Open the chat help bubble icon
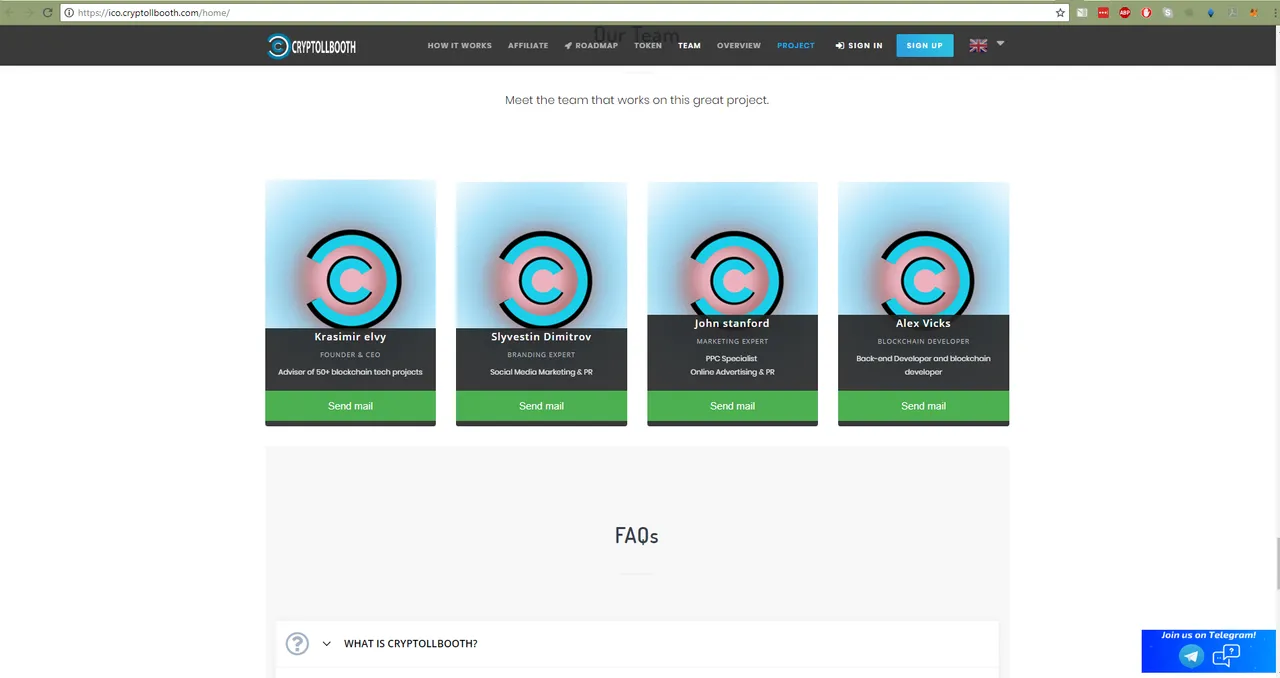The height and width of the screenshot is (678, 1280). 1226,656
